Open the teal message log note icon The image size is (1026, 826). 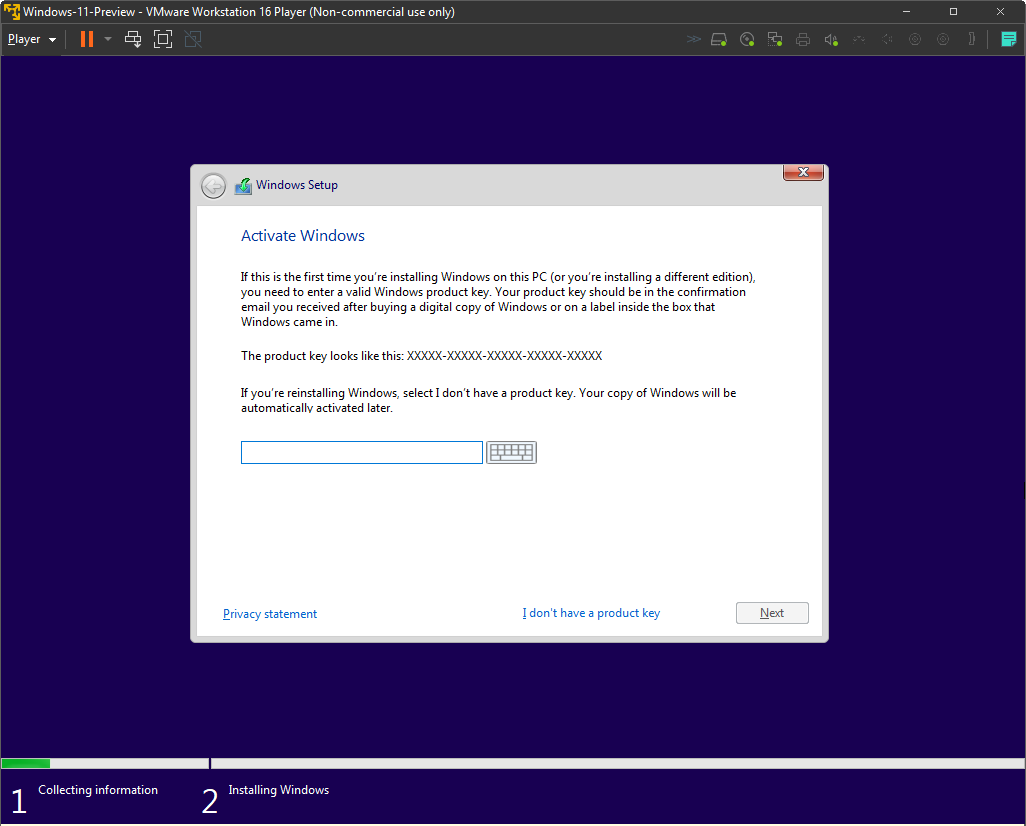(x=1008, y=39)
